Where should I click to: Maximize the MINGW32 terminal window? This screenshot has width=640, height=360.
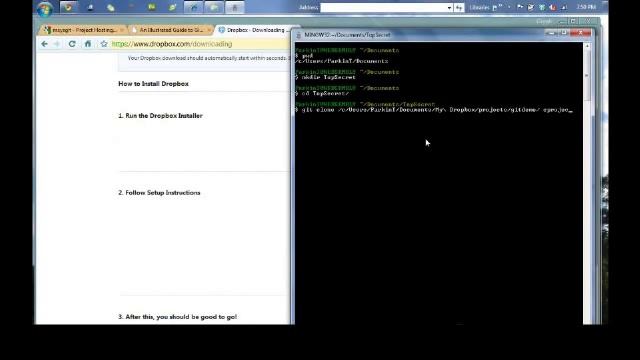click(564, 33)
